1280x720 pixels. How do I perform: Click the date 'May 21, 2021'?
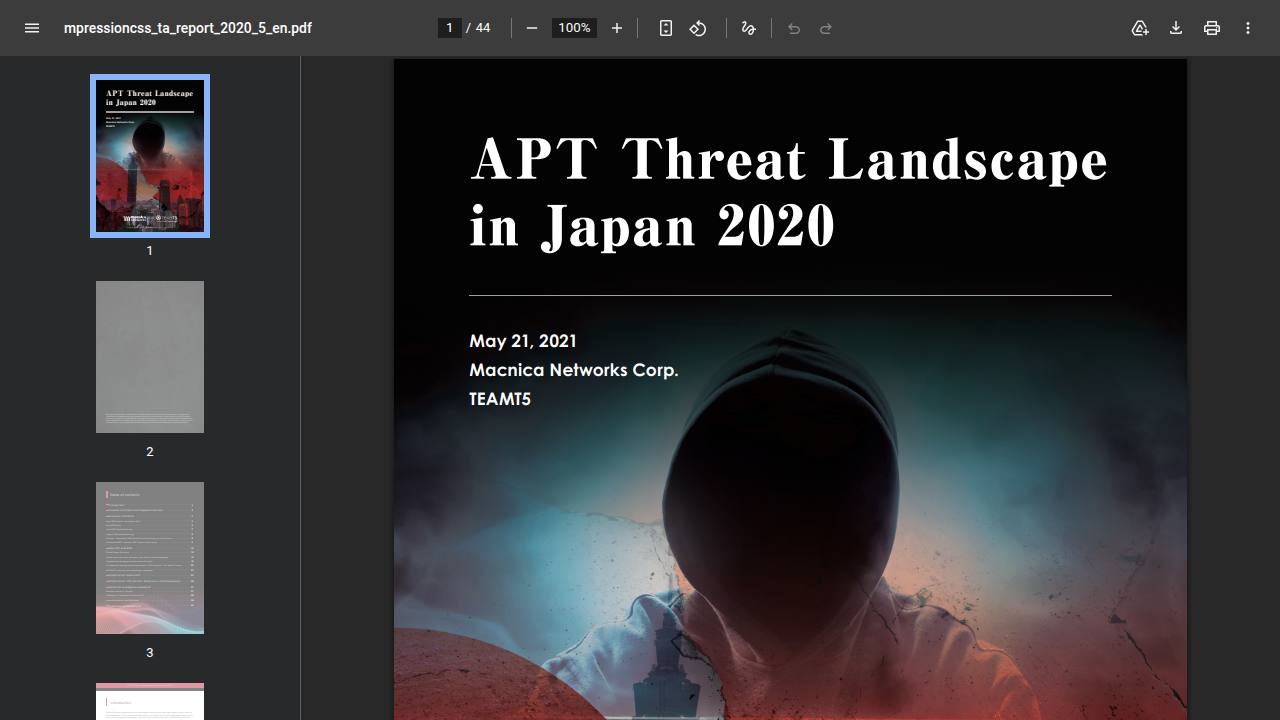tap(523, 341)
